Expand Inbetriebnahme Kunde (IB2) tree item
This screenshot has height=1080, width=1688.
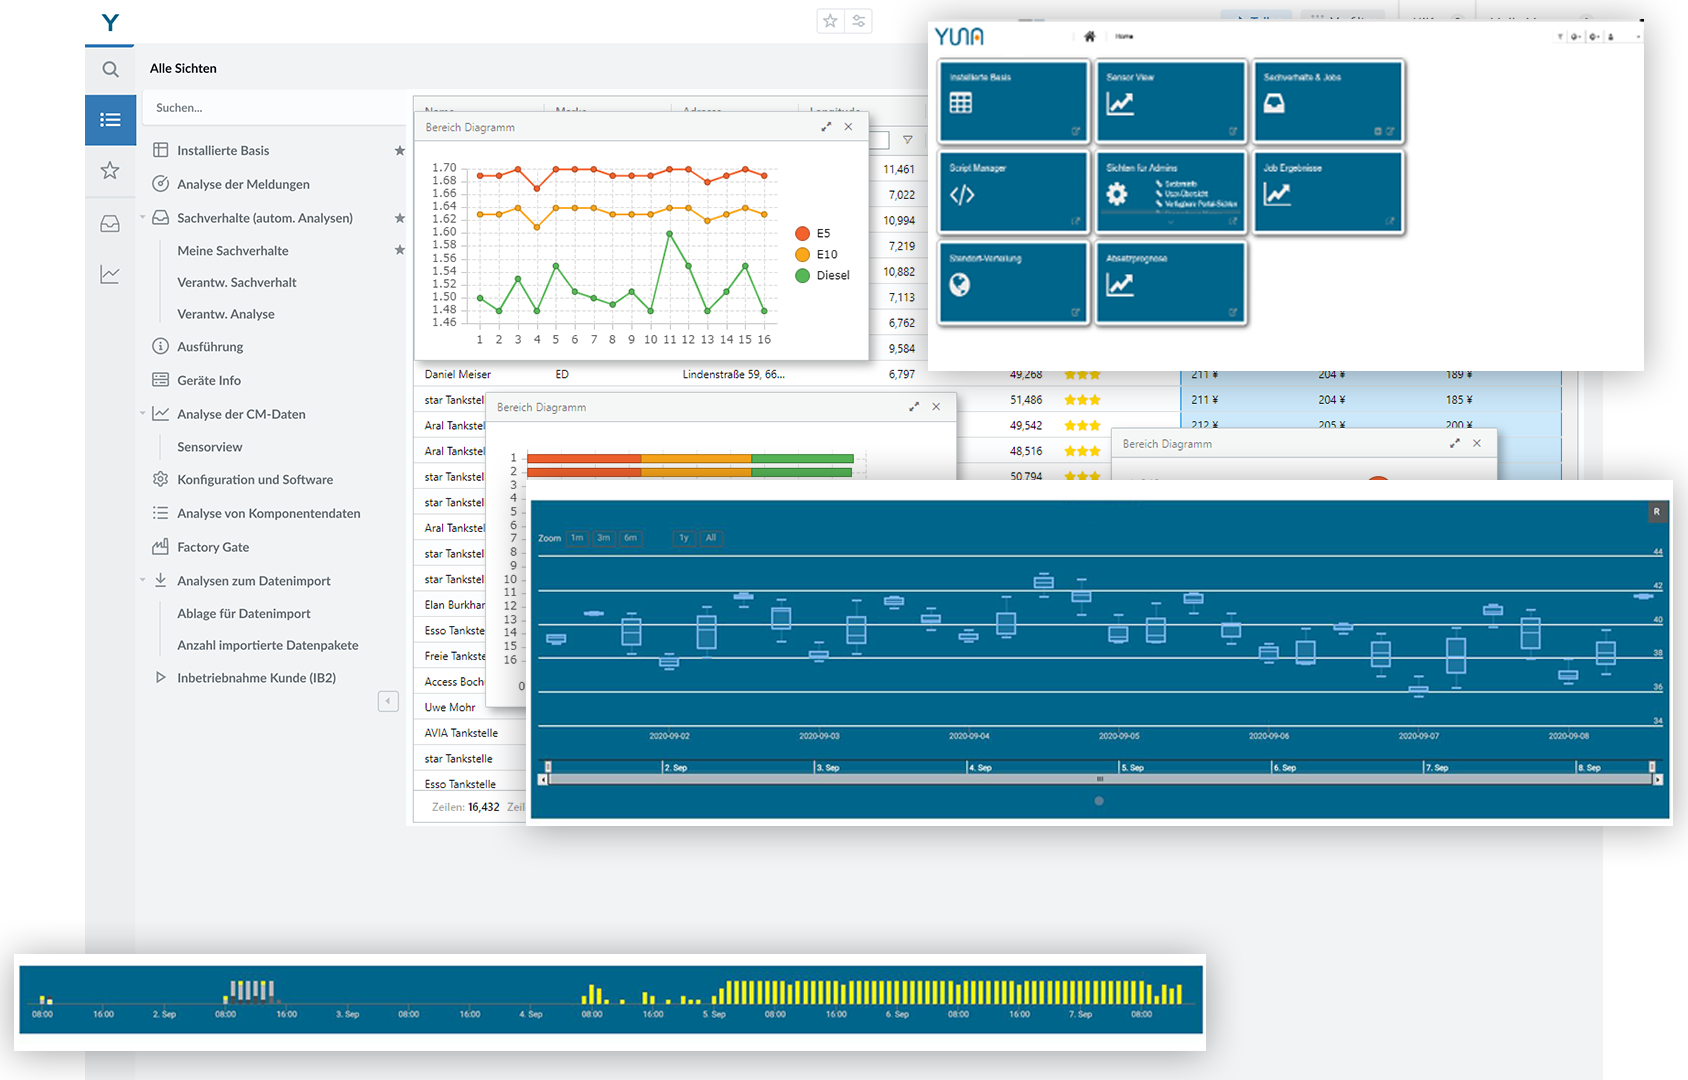(x=160, y=677)
